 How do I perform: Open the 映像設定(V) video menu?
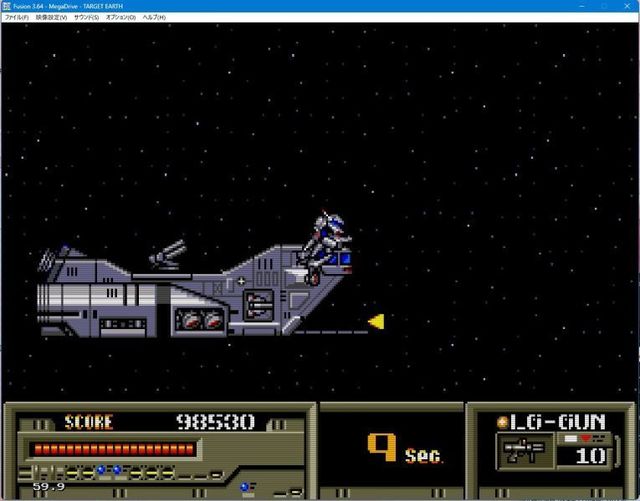(51, 18)
